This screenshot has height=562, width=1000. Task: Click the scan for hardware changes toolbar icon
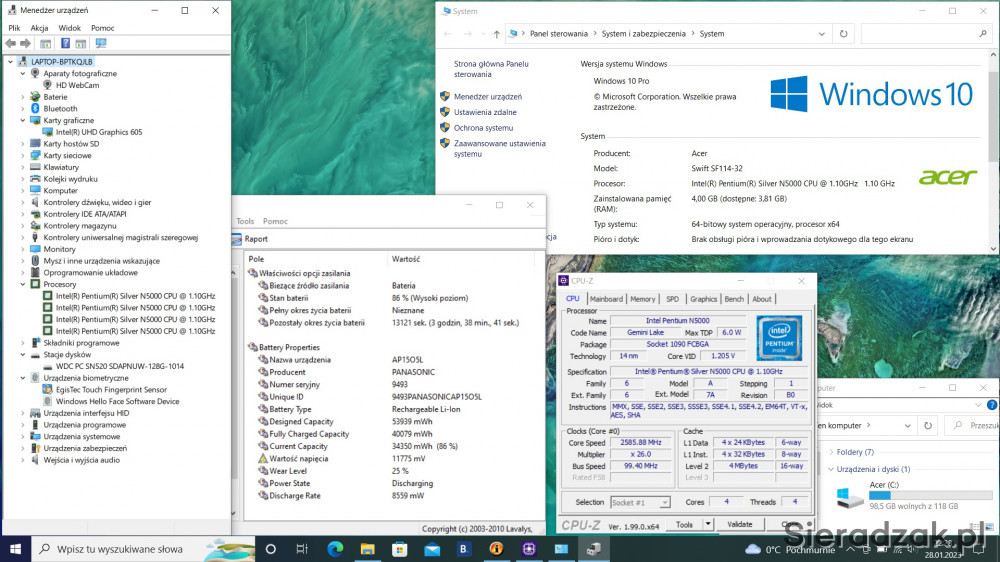pyautogui.click(x=100, y=44)
